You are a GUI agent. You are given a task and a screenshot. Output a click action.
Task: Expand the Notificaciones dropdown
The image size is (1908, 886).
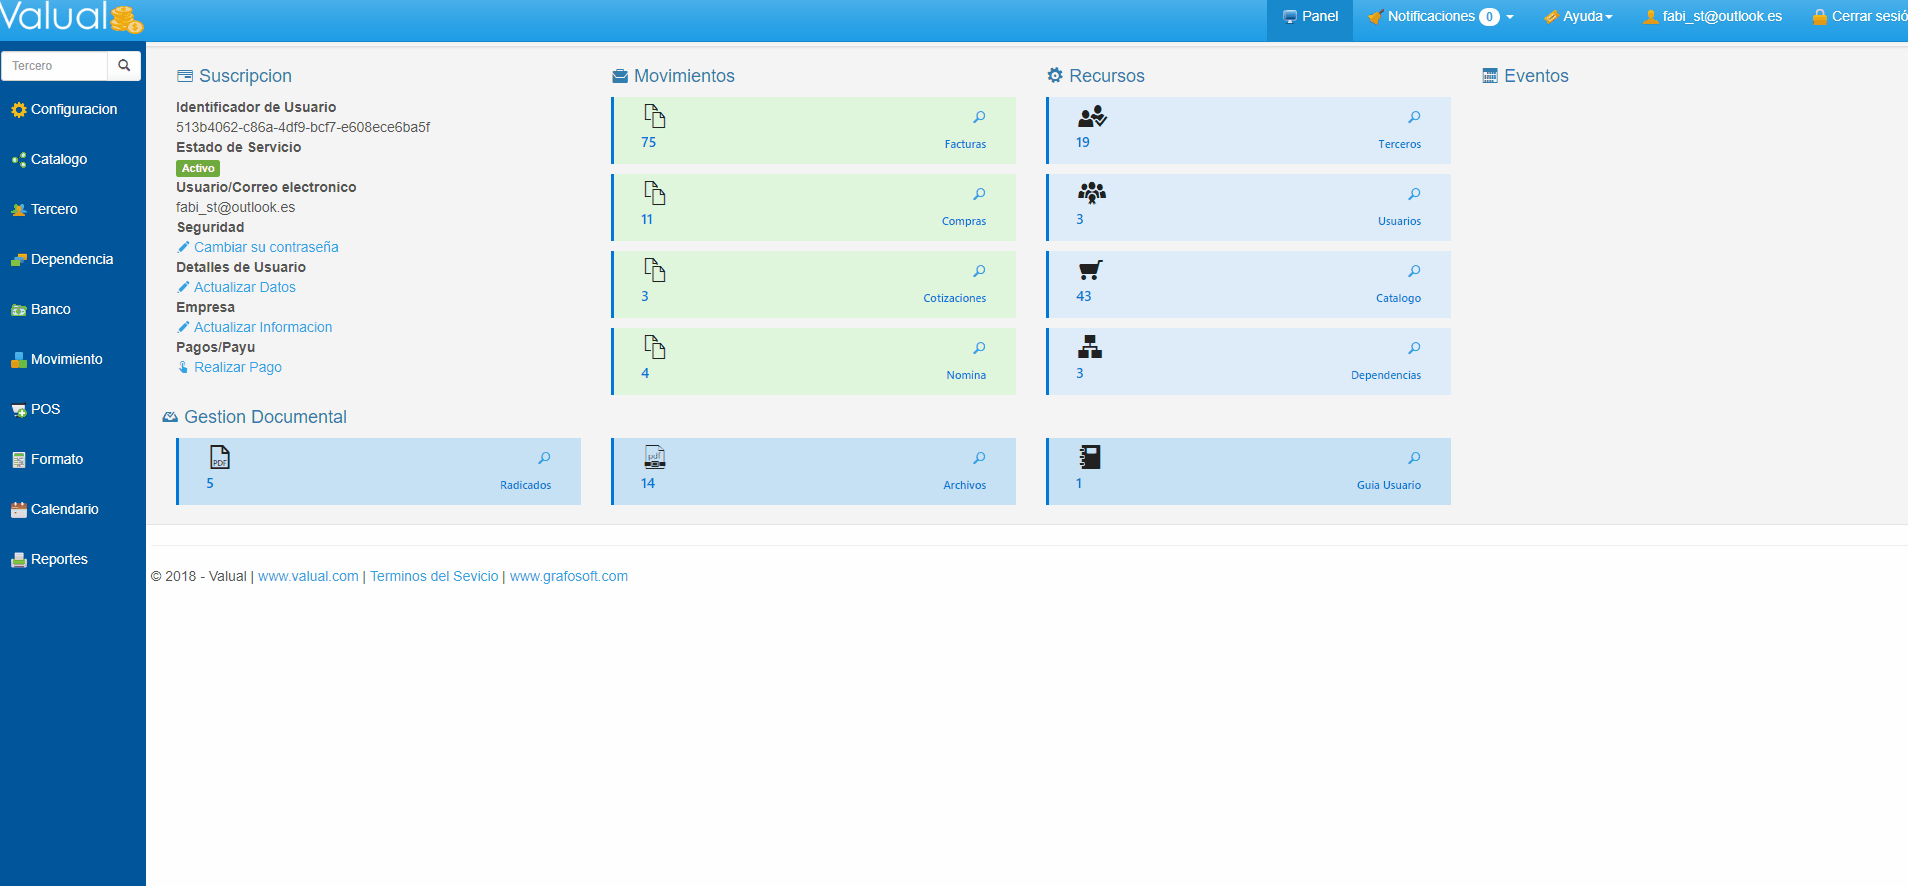(1440, 17)
